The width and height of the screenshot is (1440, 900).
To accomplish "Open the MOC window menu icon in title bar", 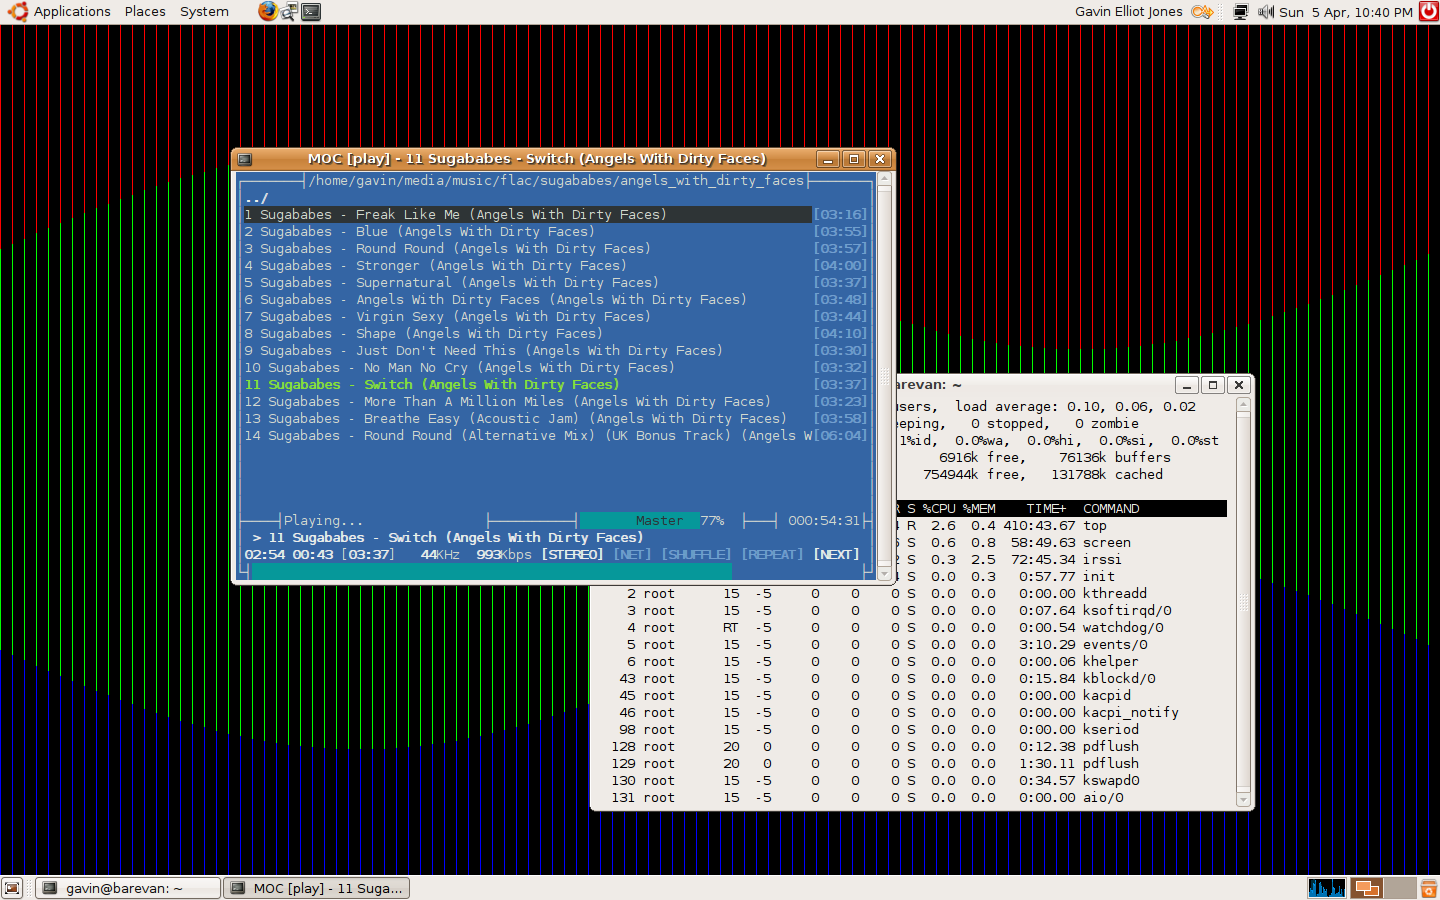I will pyautogui.click(x=245, y=159).
